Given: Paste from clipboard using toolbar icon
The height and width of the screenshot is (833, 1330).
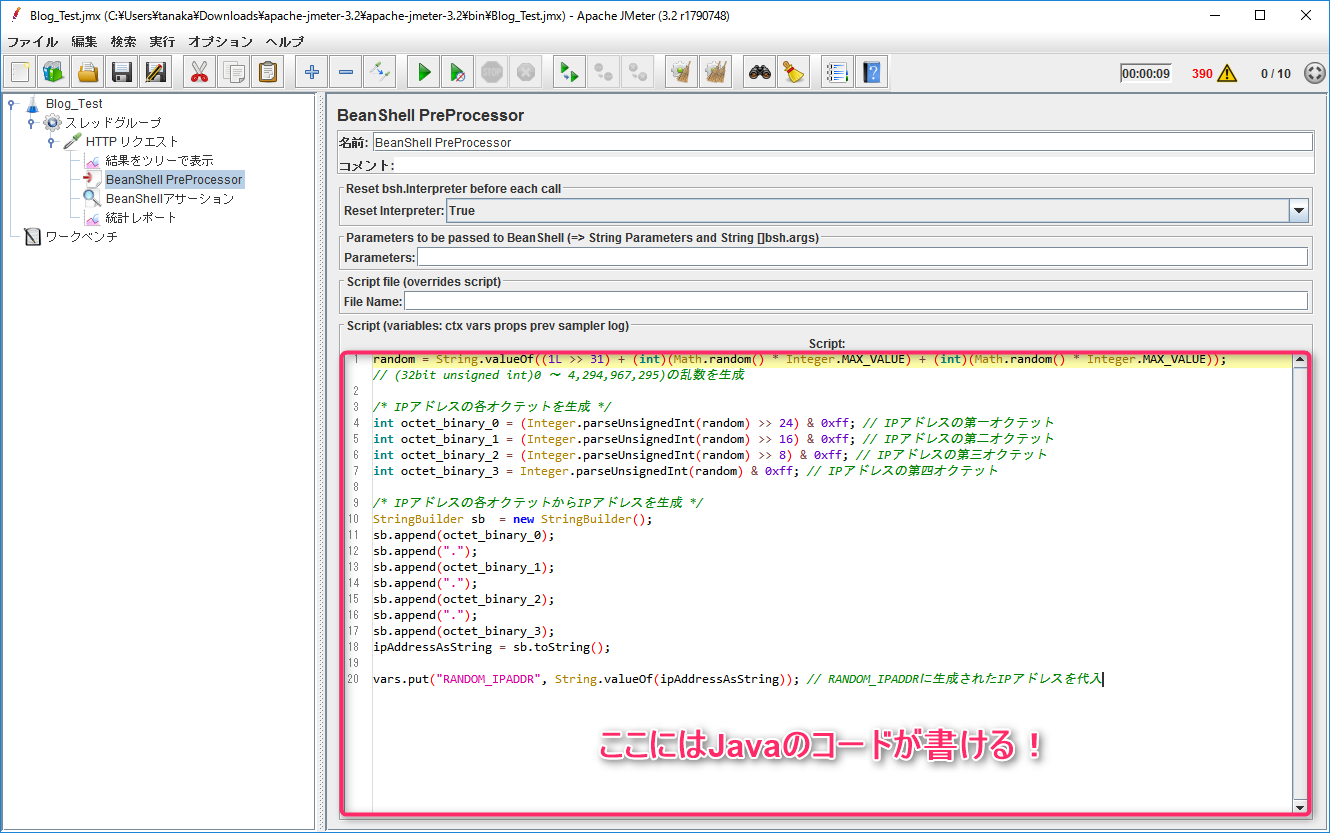Looking at the screenshot, I should pos(268,72).
